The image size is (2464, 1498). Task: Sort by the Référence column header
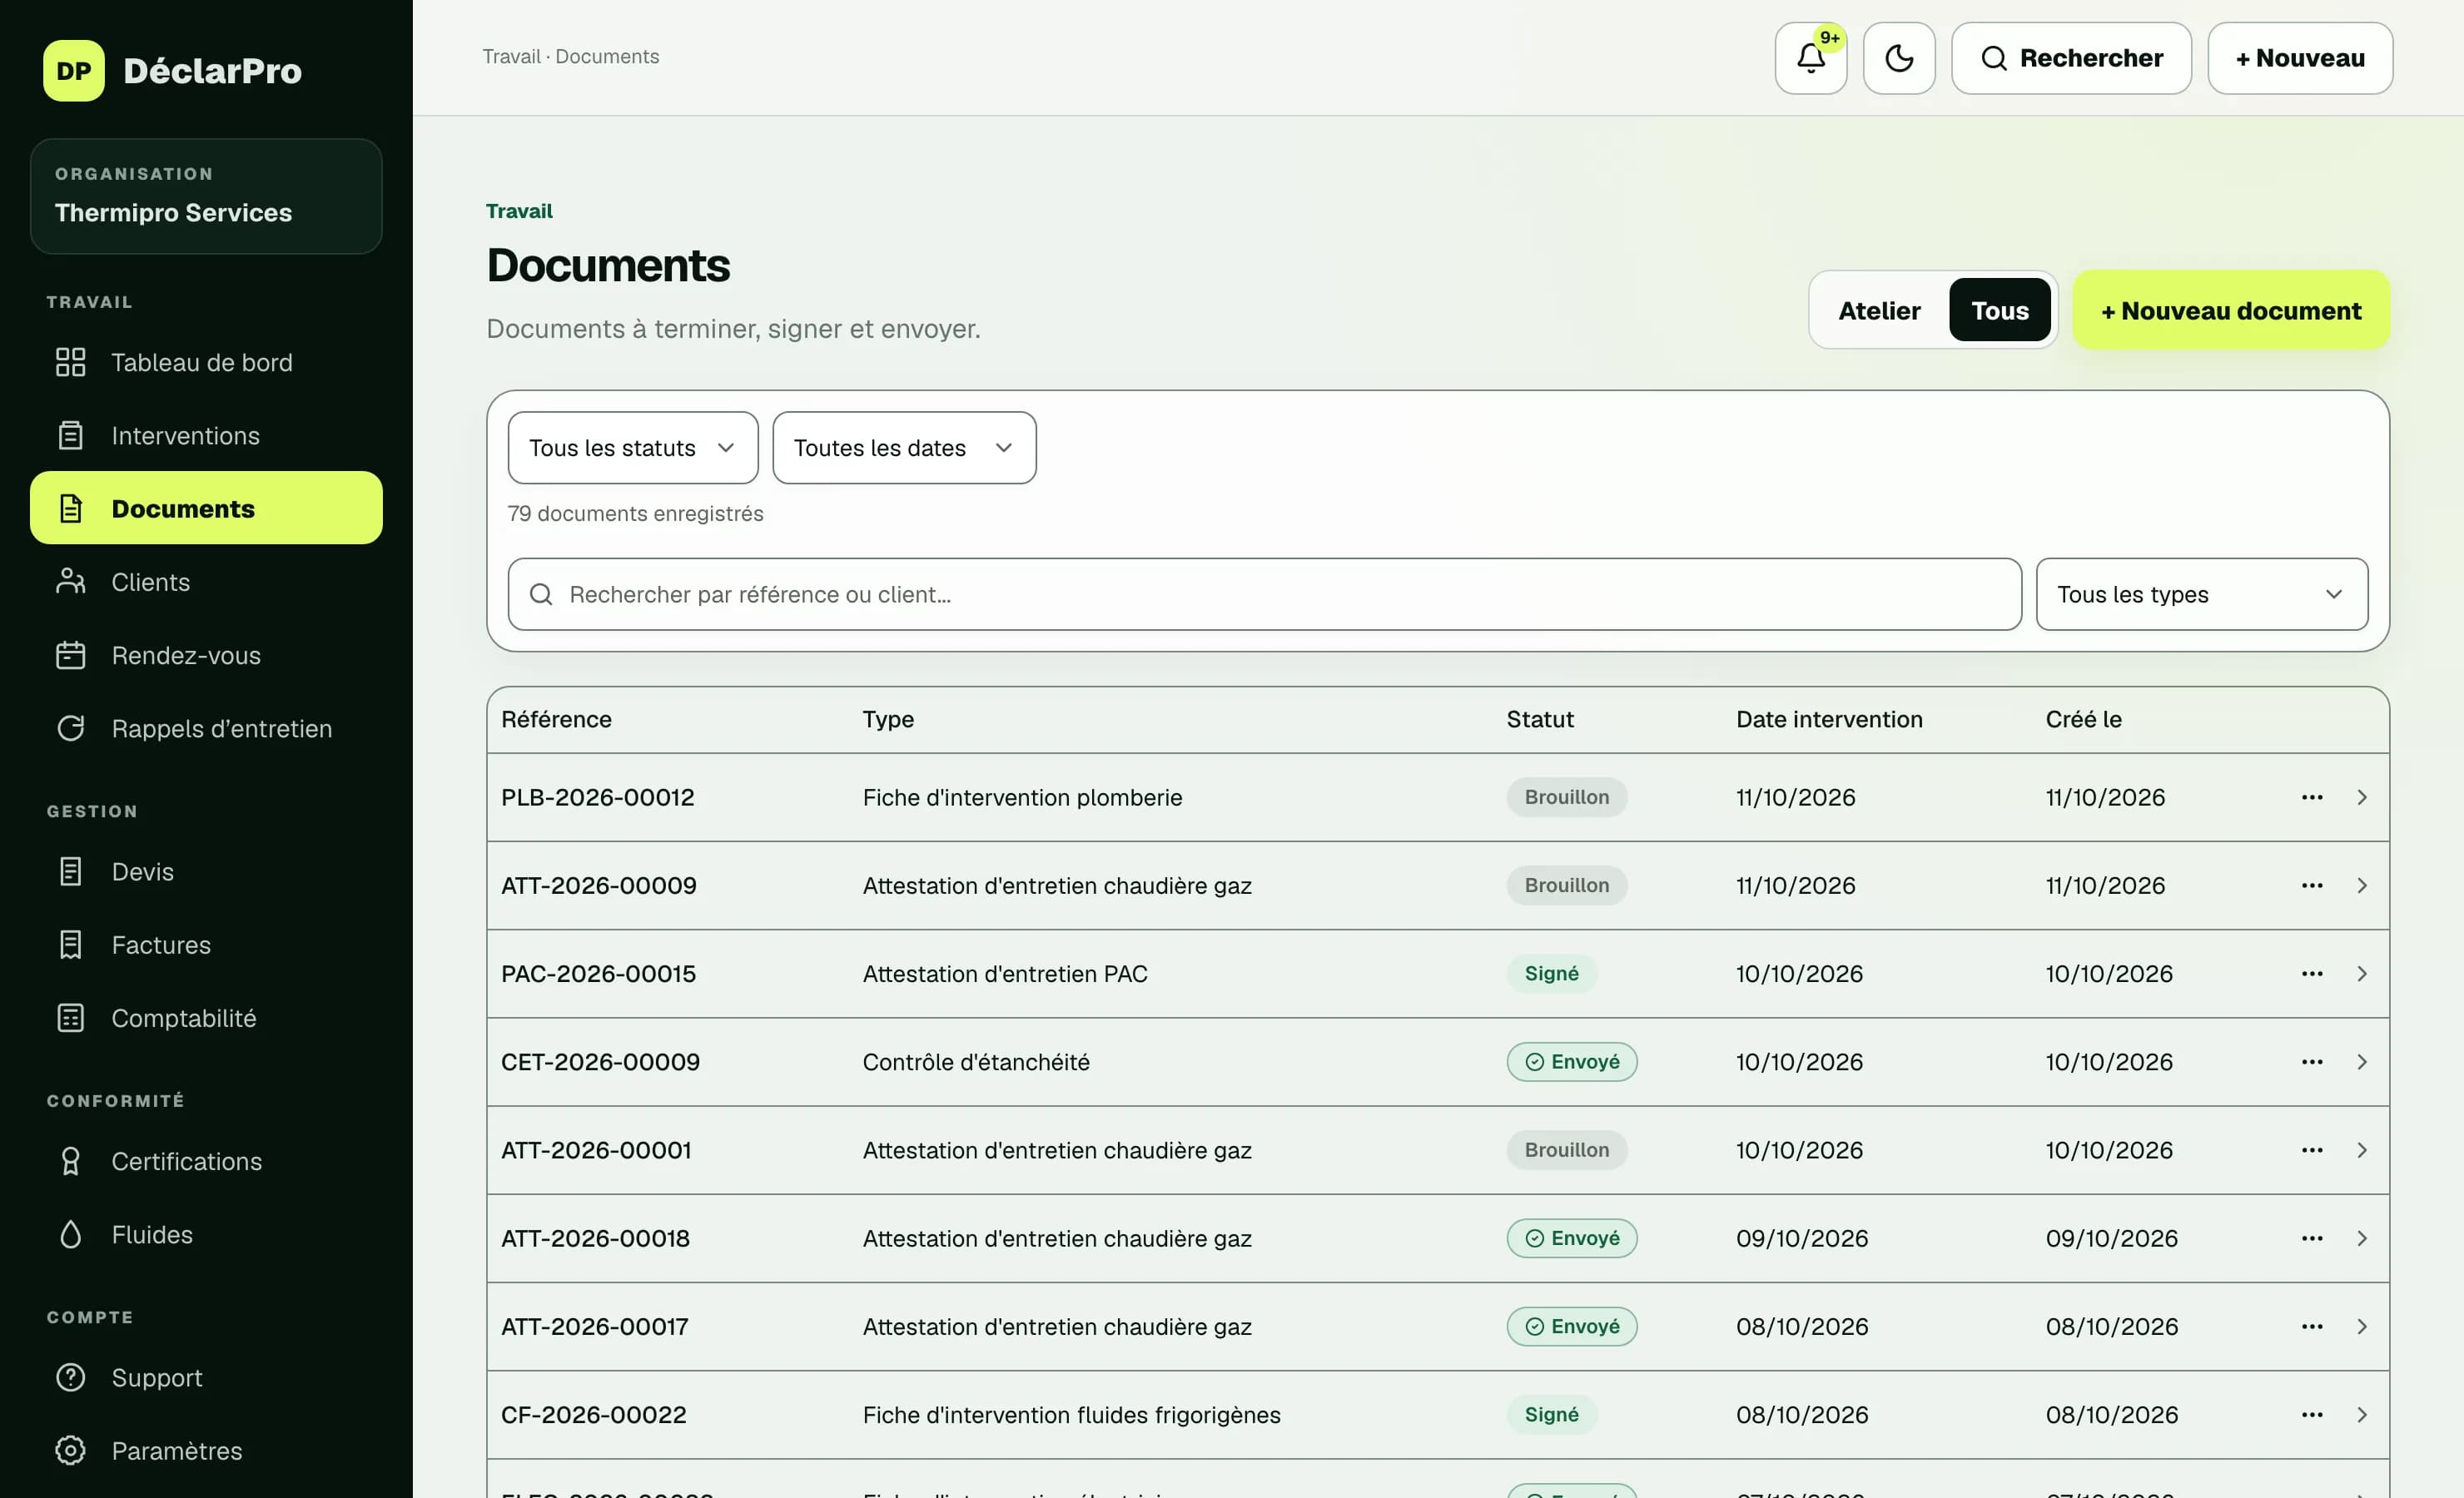[556, 719]
